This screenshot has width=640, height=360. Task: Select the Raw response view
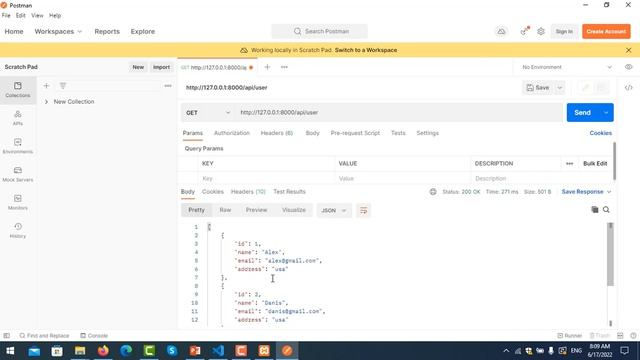click(225, 210)
